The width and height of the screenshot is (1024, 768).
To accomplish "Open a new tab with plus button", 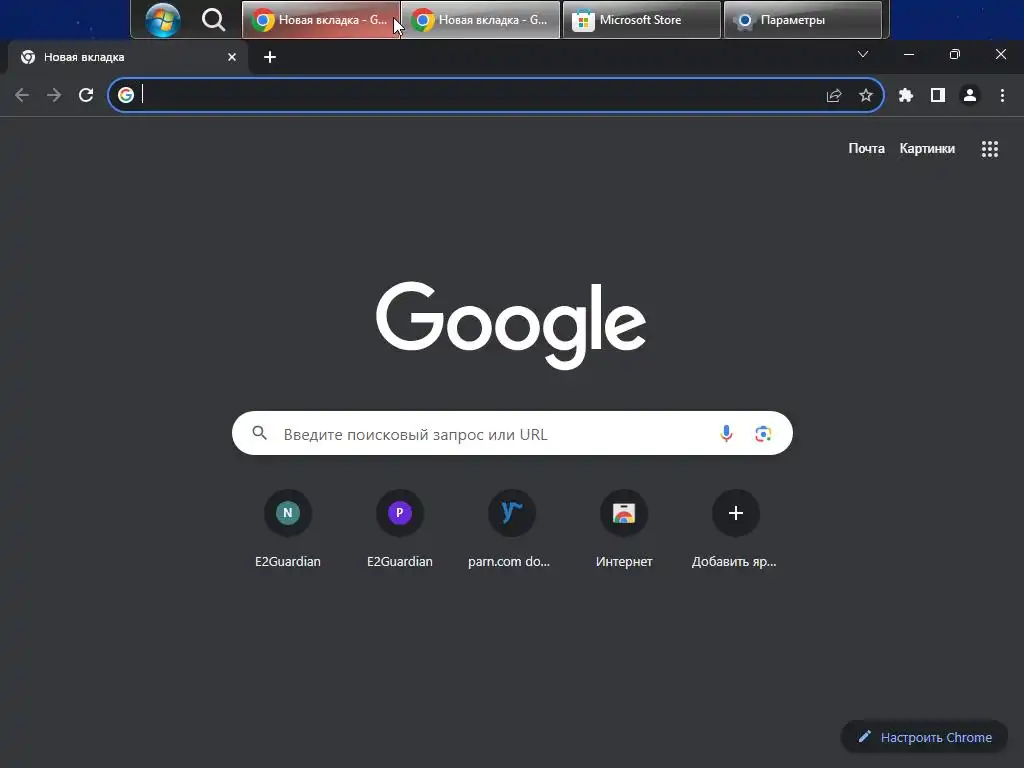I will 270,57.
